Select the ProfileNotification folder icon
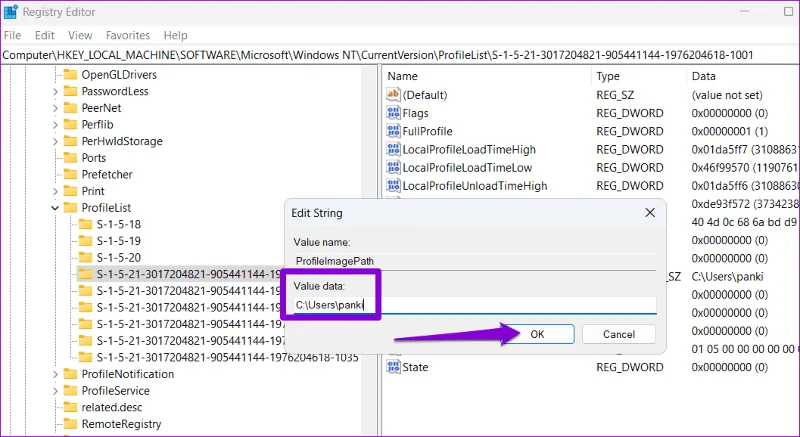The height and width of the screenshot is (437, 800). [70, 374]
